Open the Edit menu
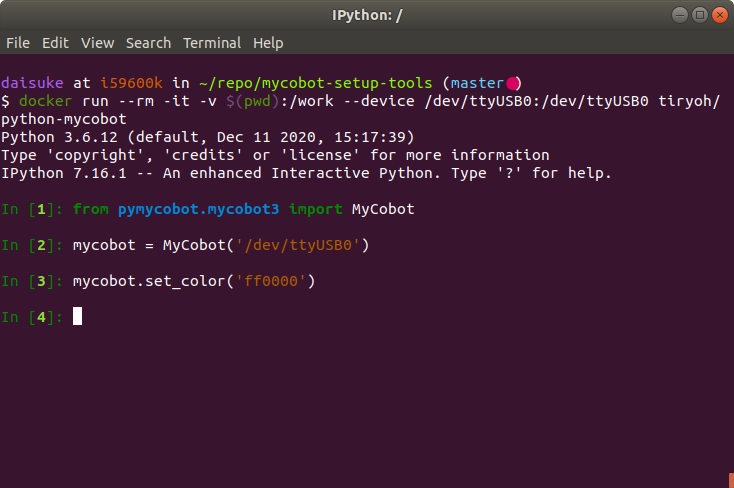This screenshot has width=734, height=488. pyautogui.click(x=55, y=43)
